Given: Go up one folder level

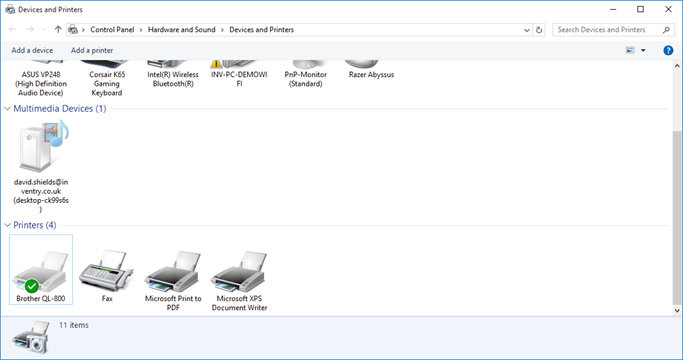Looking at the screenshot, I should (58, 30).
